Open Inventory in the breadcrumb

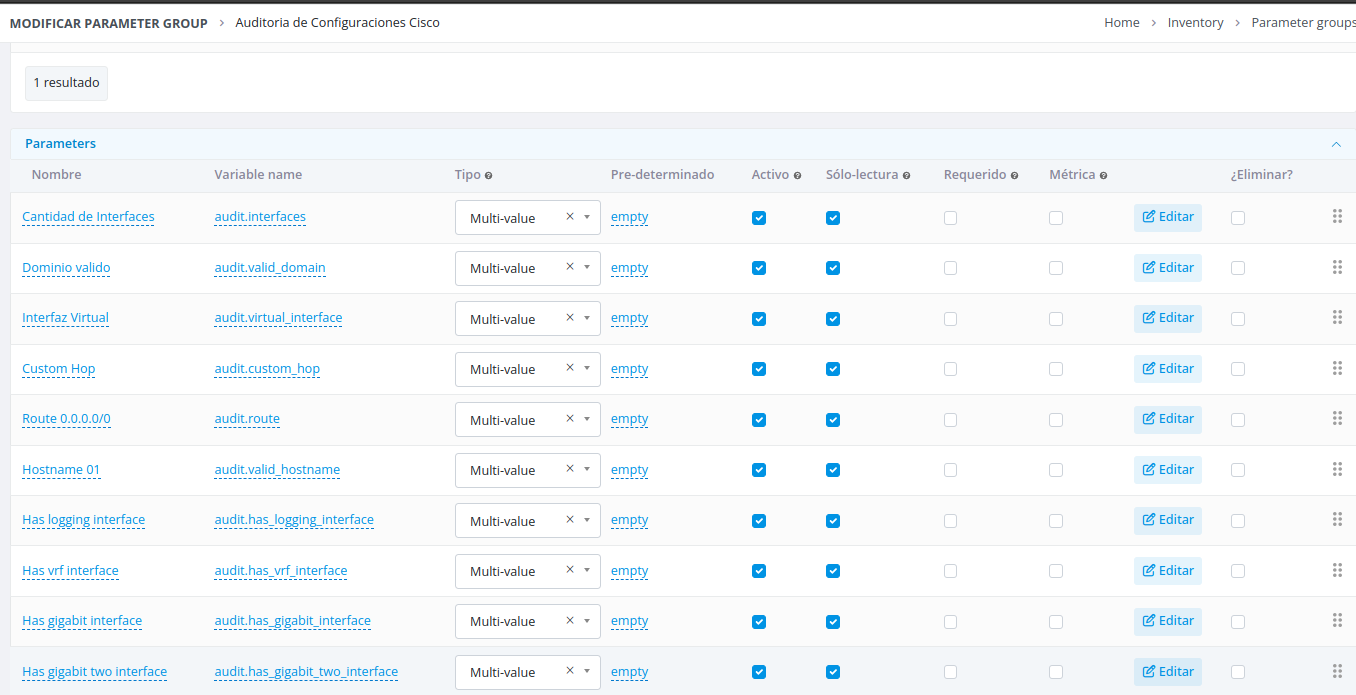pos(1195,22)
